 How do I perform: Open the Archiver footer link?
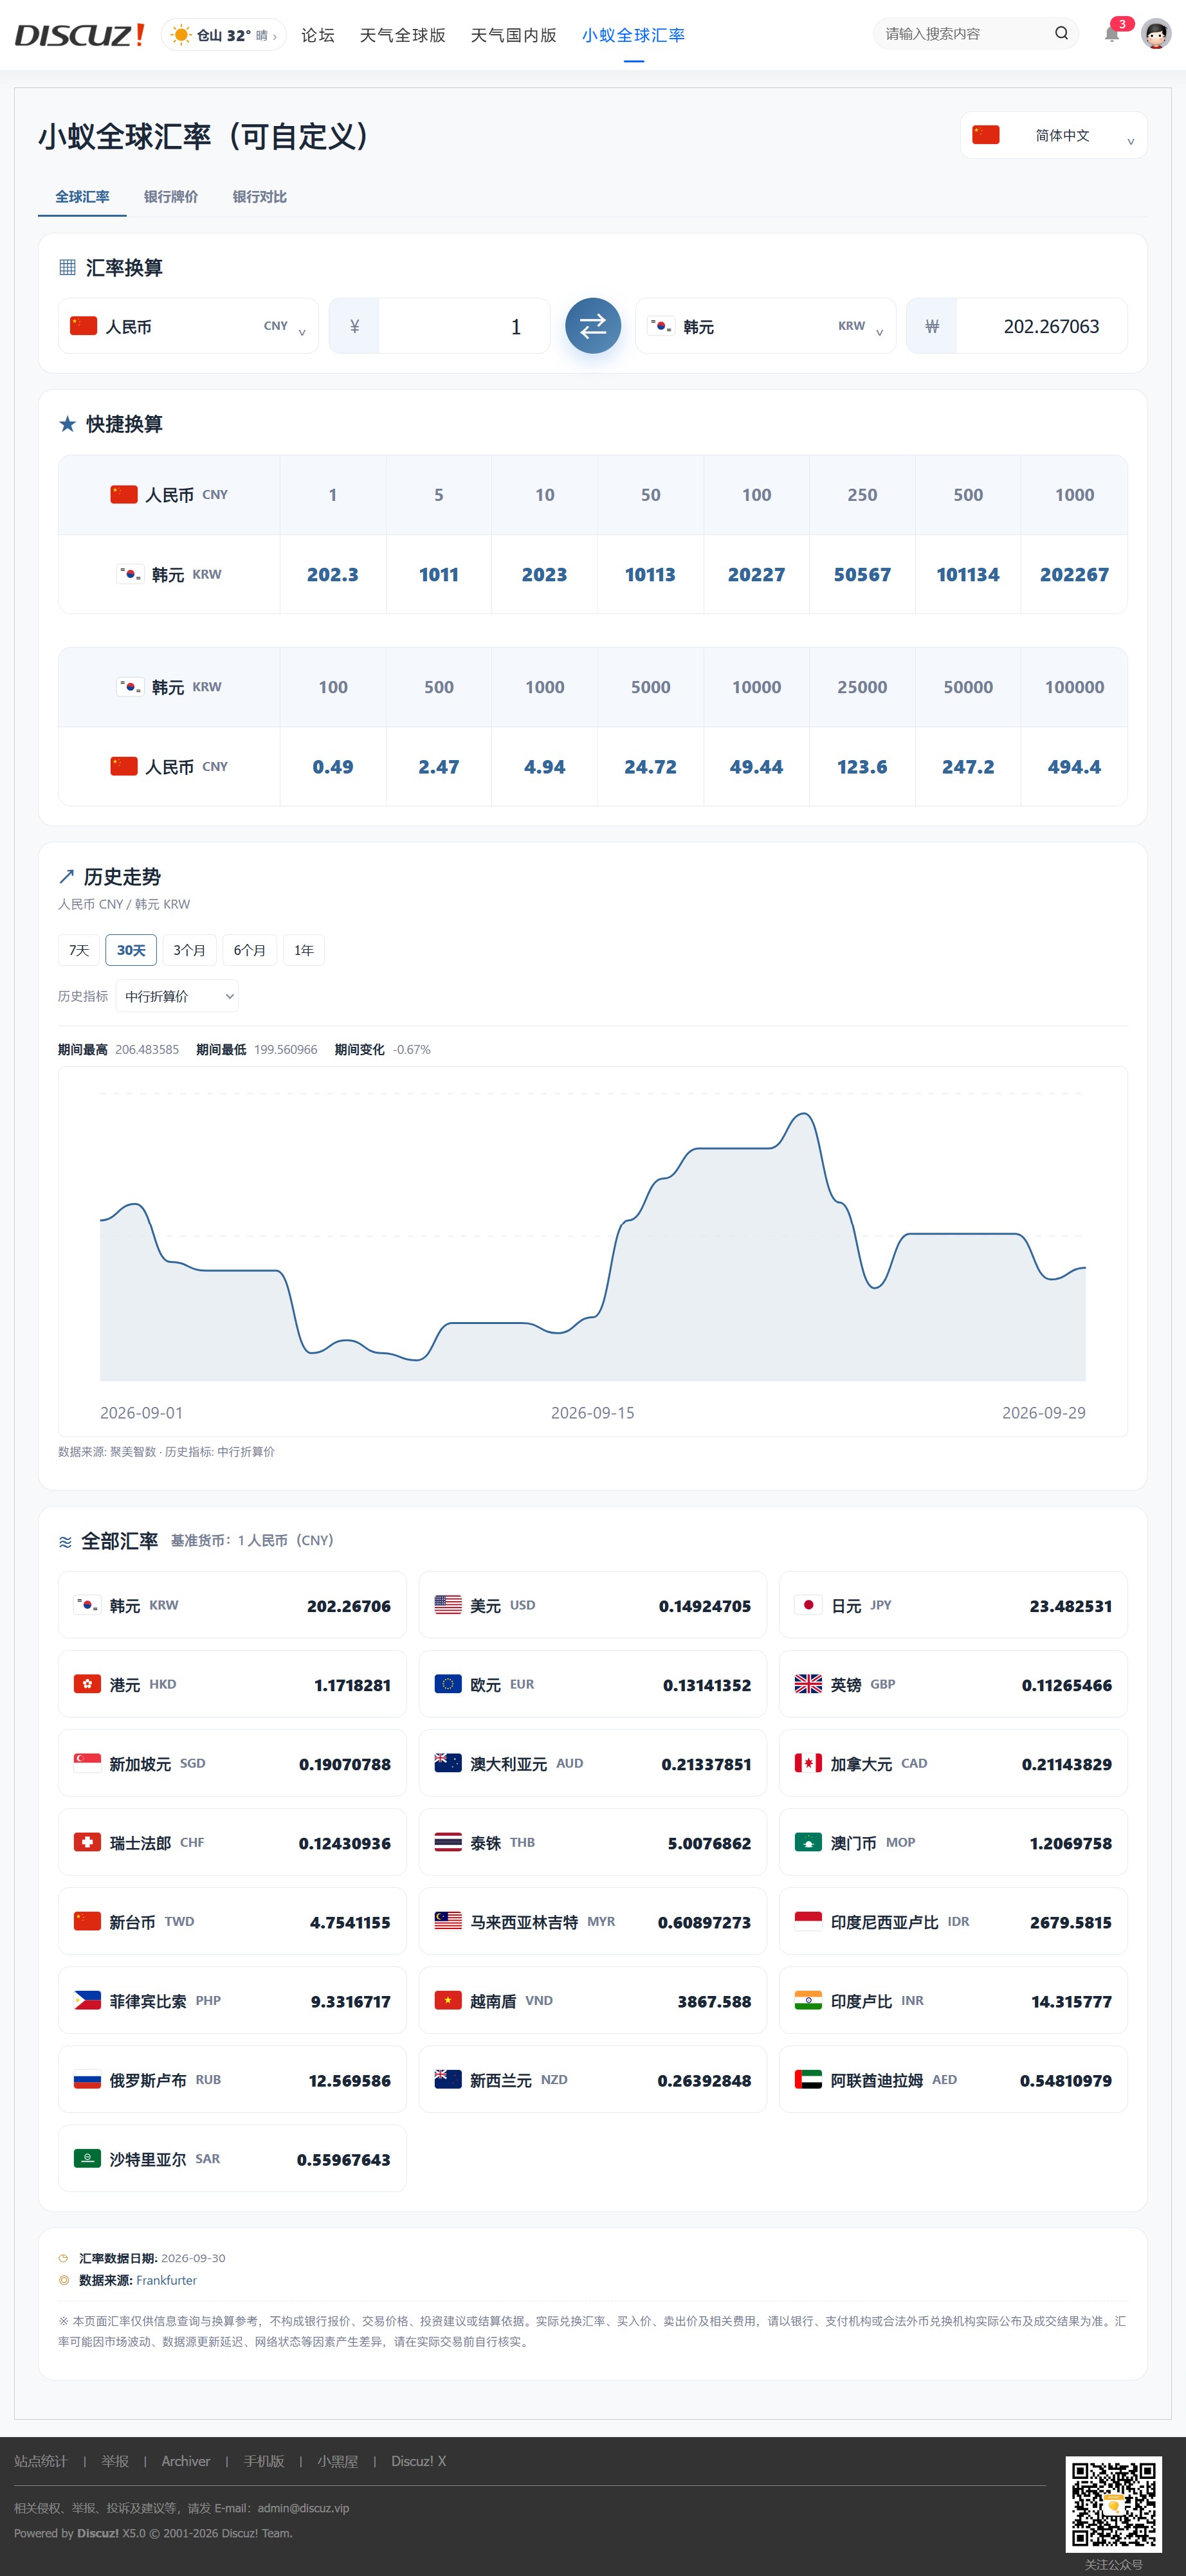point(186,2461)
